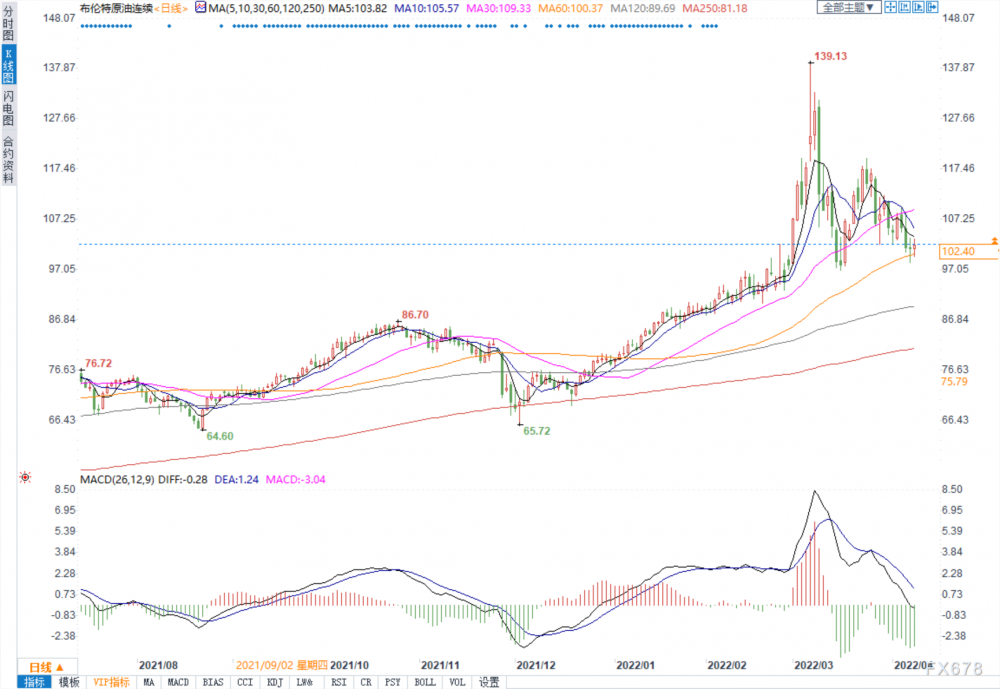1000x689 pixels.
Task: Click the 102.40 current price label
Action: (x=957, y=254)
